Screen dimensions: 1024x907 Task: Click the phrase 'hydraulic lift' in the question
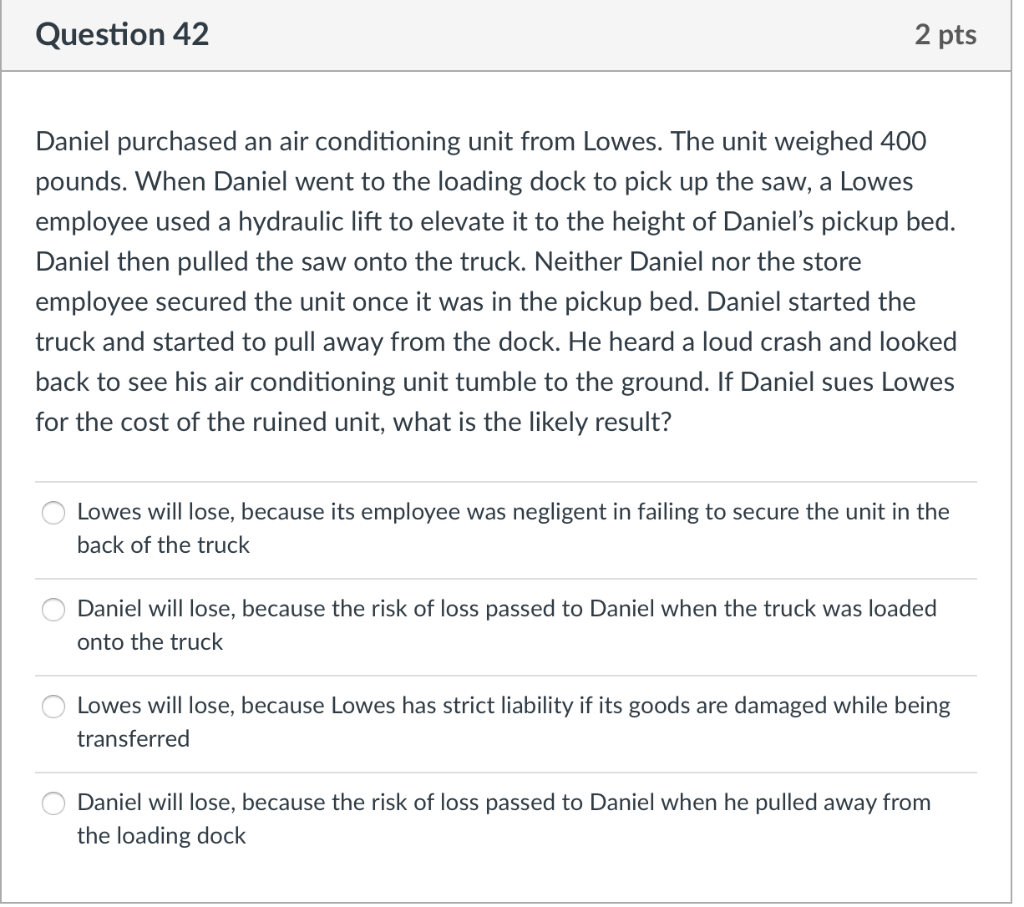tap(307, 222)
